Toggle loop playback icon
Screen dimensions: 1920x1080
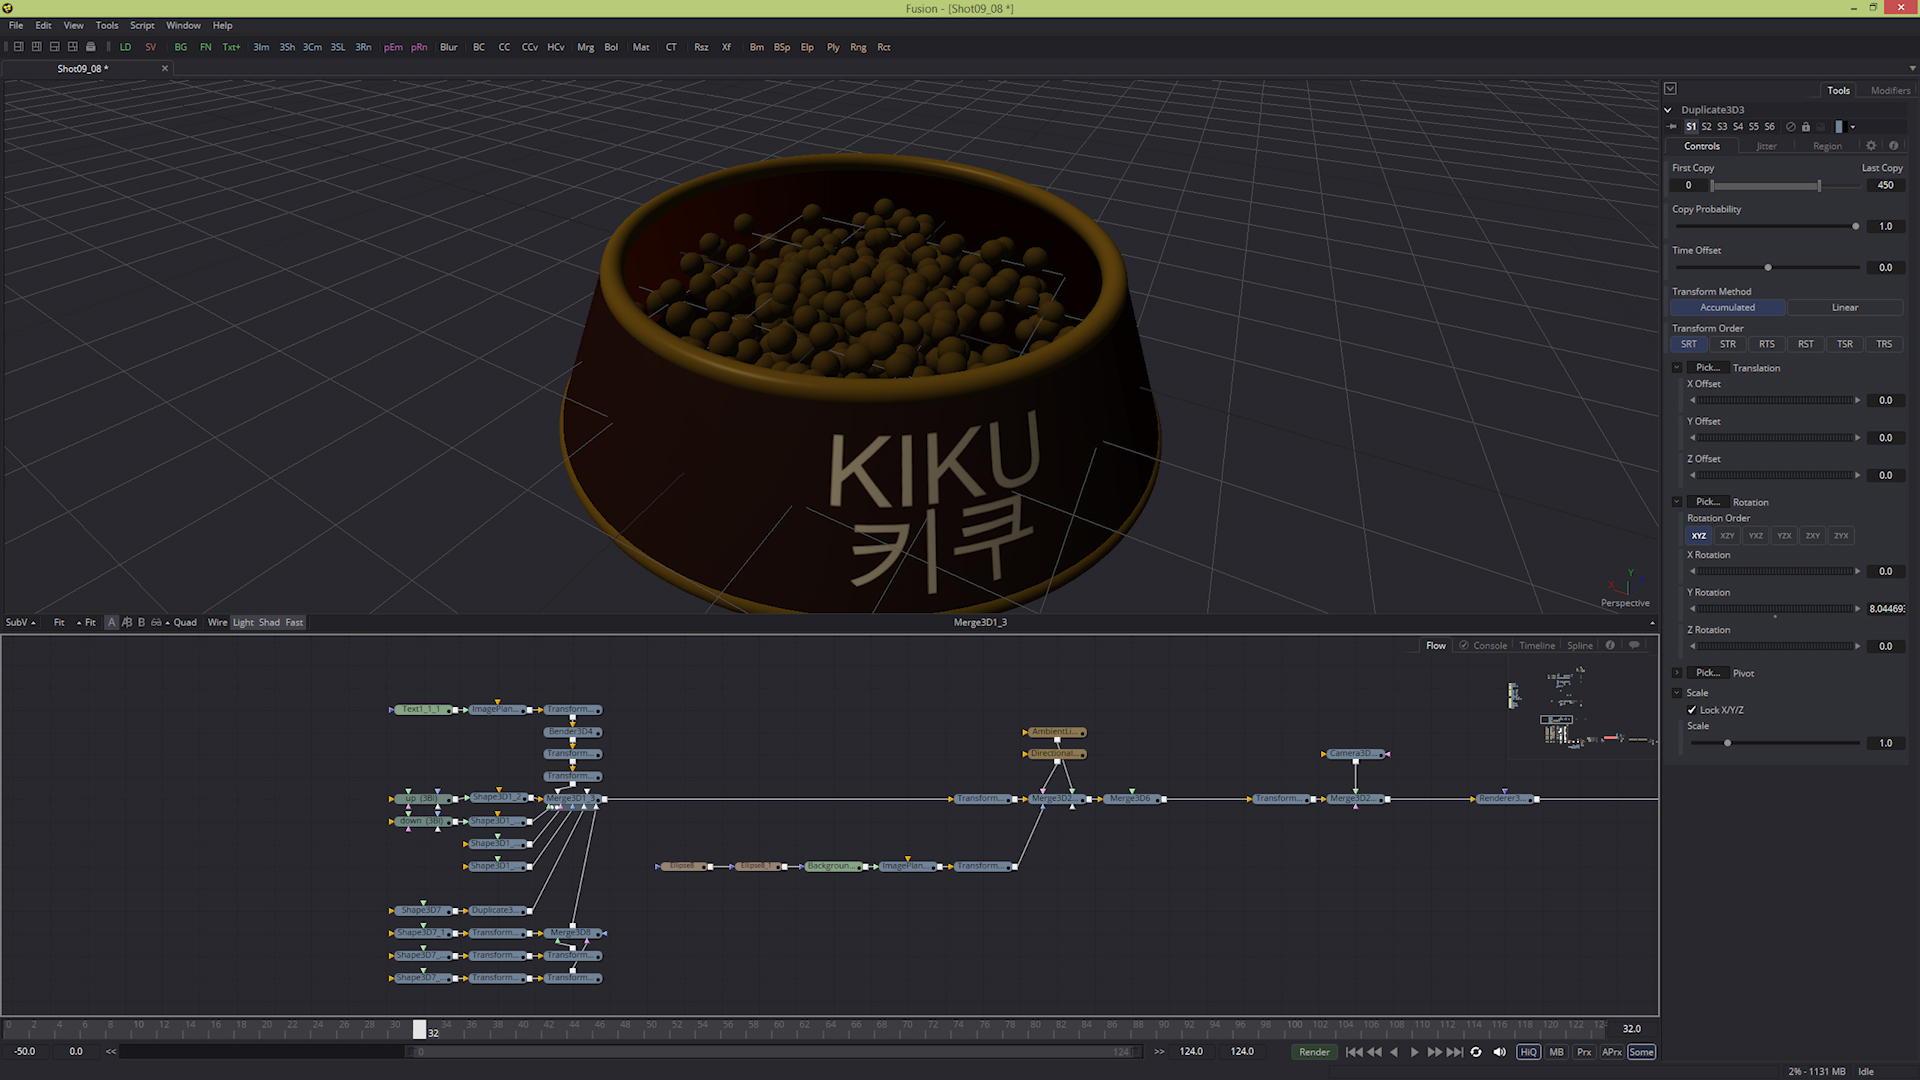point(1476,1052)
